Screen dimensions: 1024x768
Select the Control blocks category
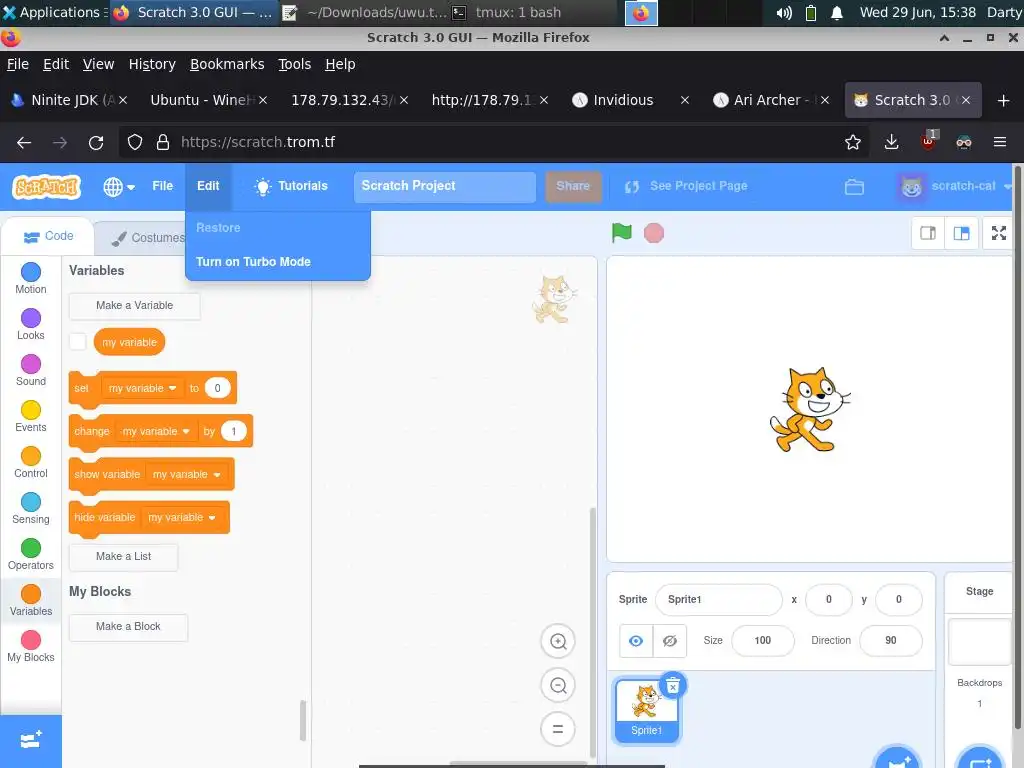pyautogui.click(x=31, y=462)
